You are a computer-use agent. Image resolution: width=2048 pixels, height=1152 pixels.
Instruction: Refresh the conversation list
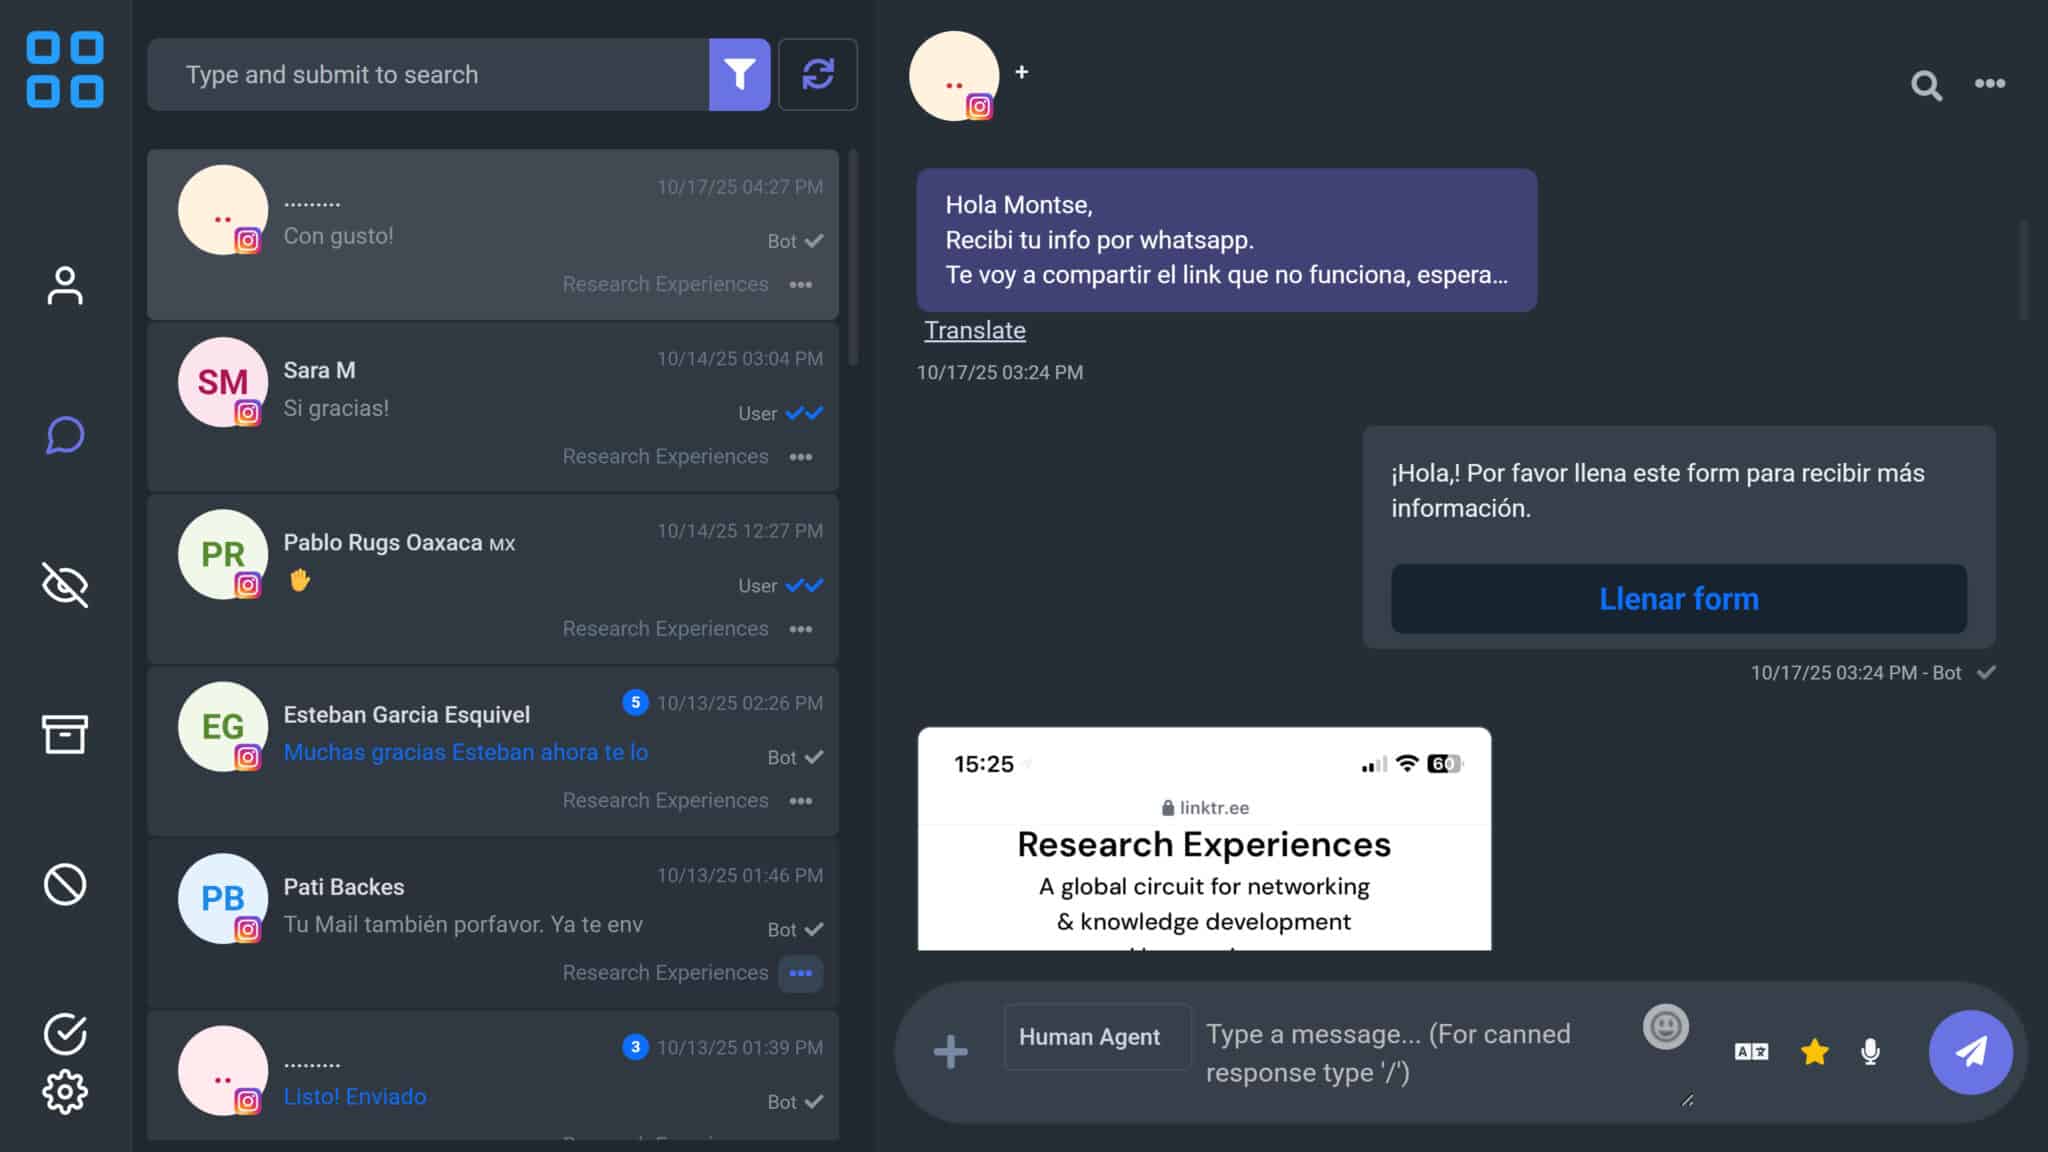(817, 74)
